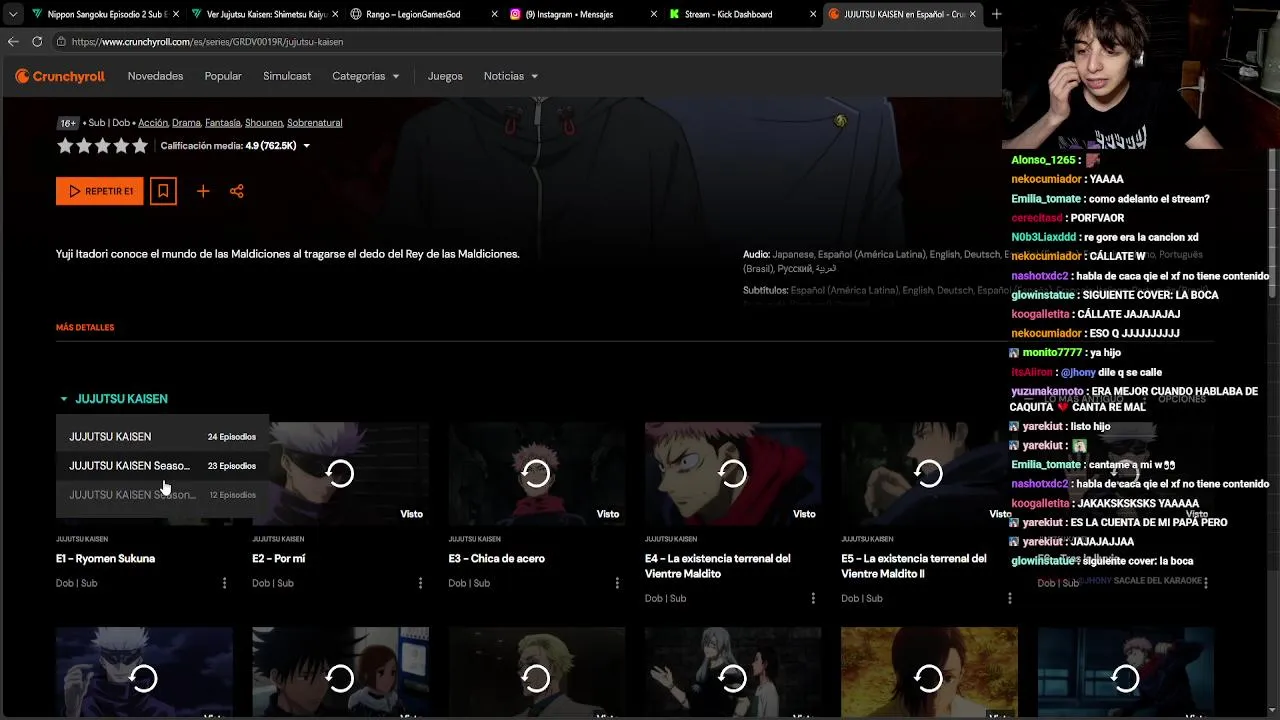Open the Fantasía genre link
Screen dimensions: 1280x720
coord(223,123)
